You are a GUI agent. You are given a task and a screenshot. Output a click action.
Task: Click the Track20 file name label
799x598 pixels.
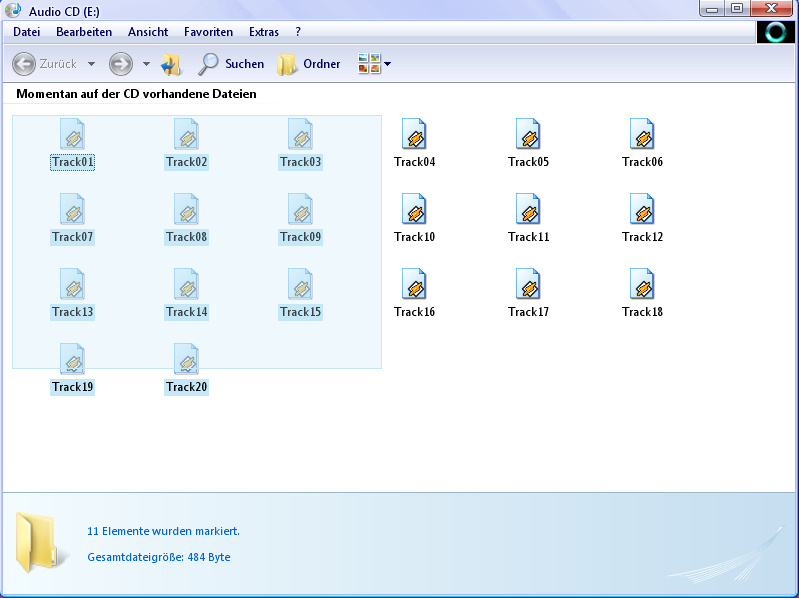187,387
